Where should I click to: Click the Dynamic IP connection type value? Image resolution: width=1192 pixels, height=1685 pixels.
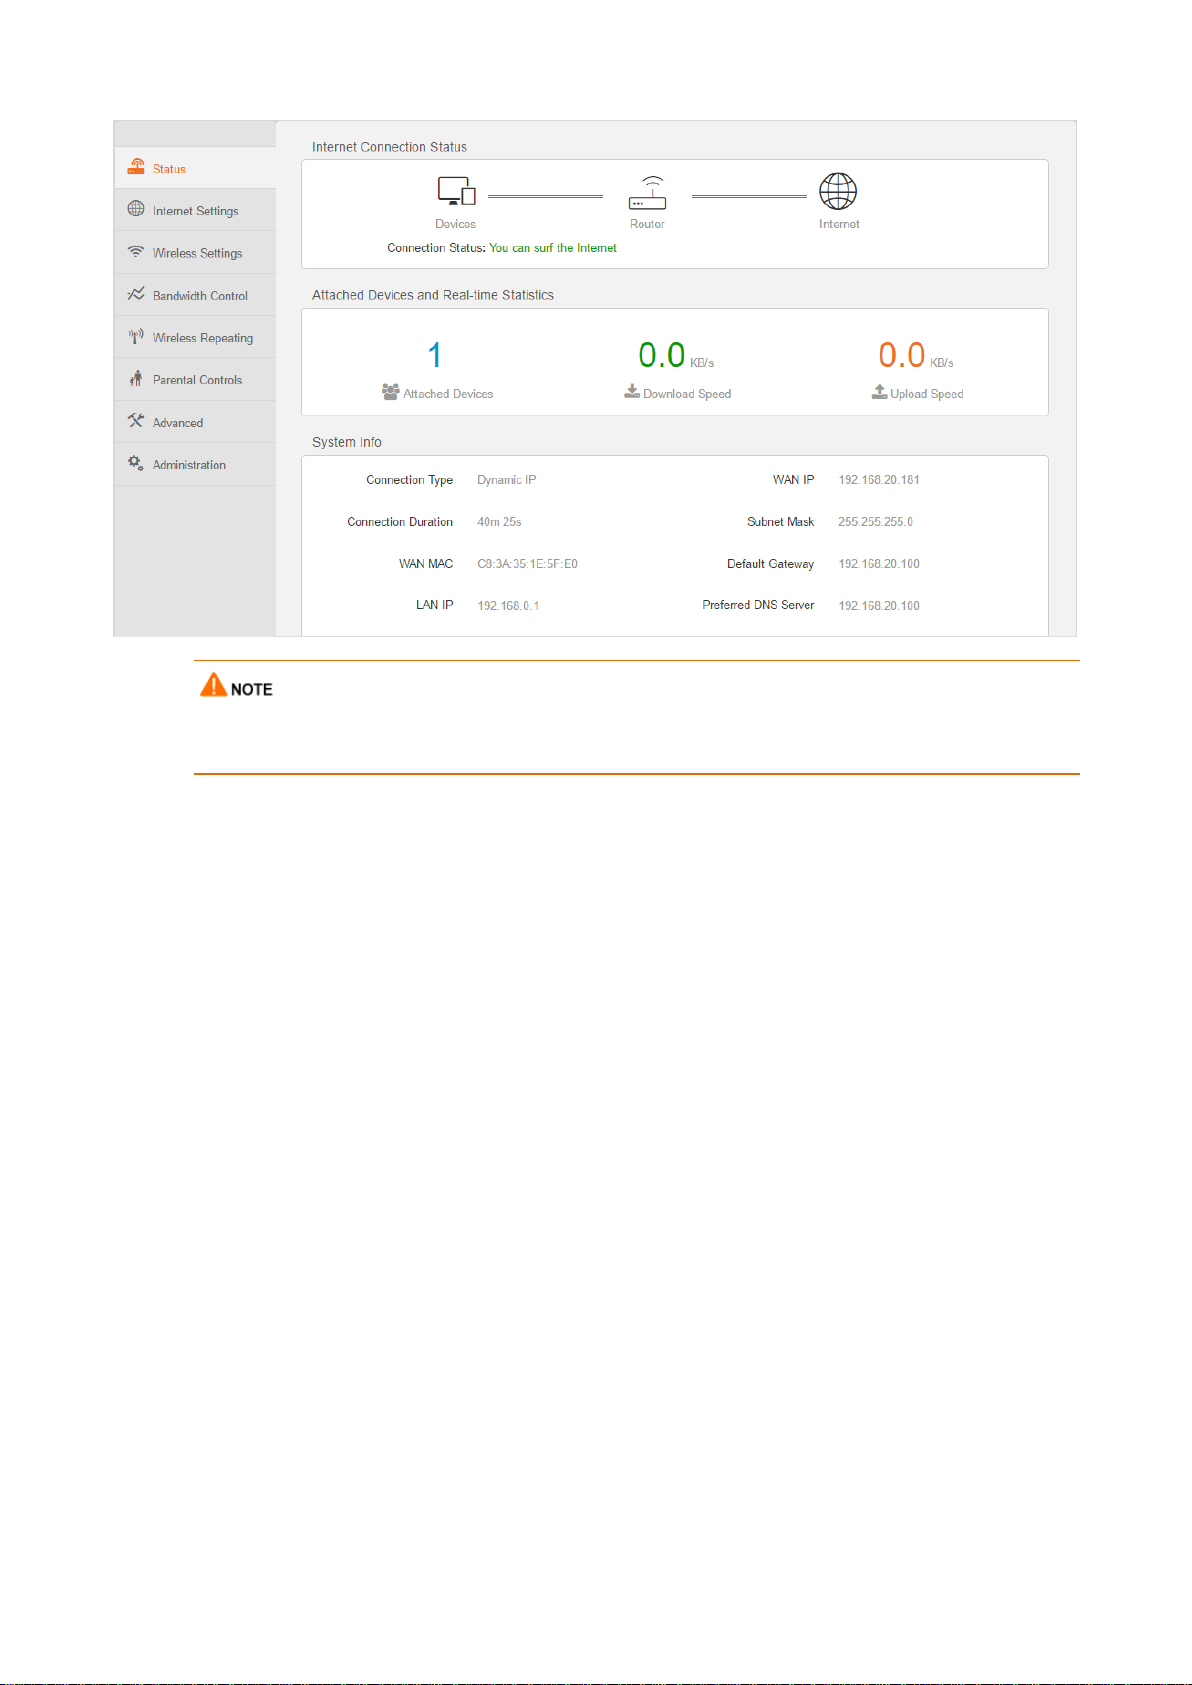tap(507, 480)
